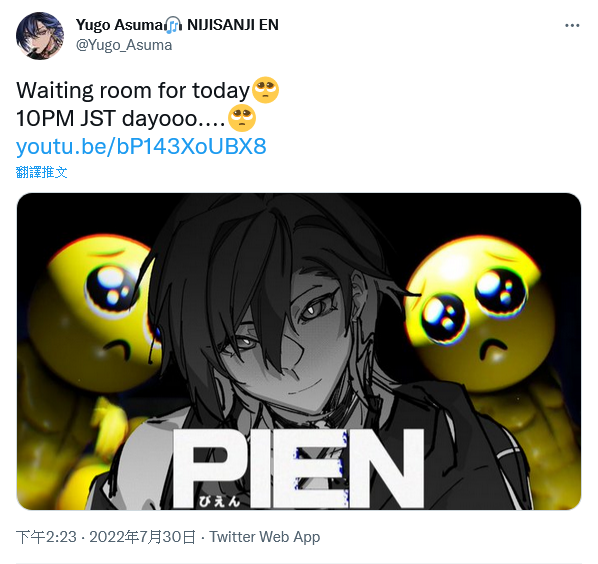The width and height of the screenshot is (598, 564).
Task: Open the PIEN stream thumbnail image
Action: pyautogui.click(x=299, y=351)
